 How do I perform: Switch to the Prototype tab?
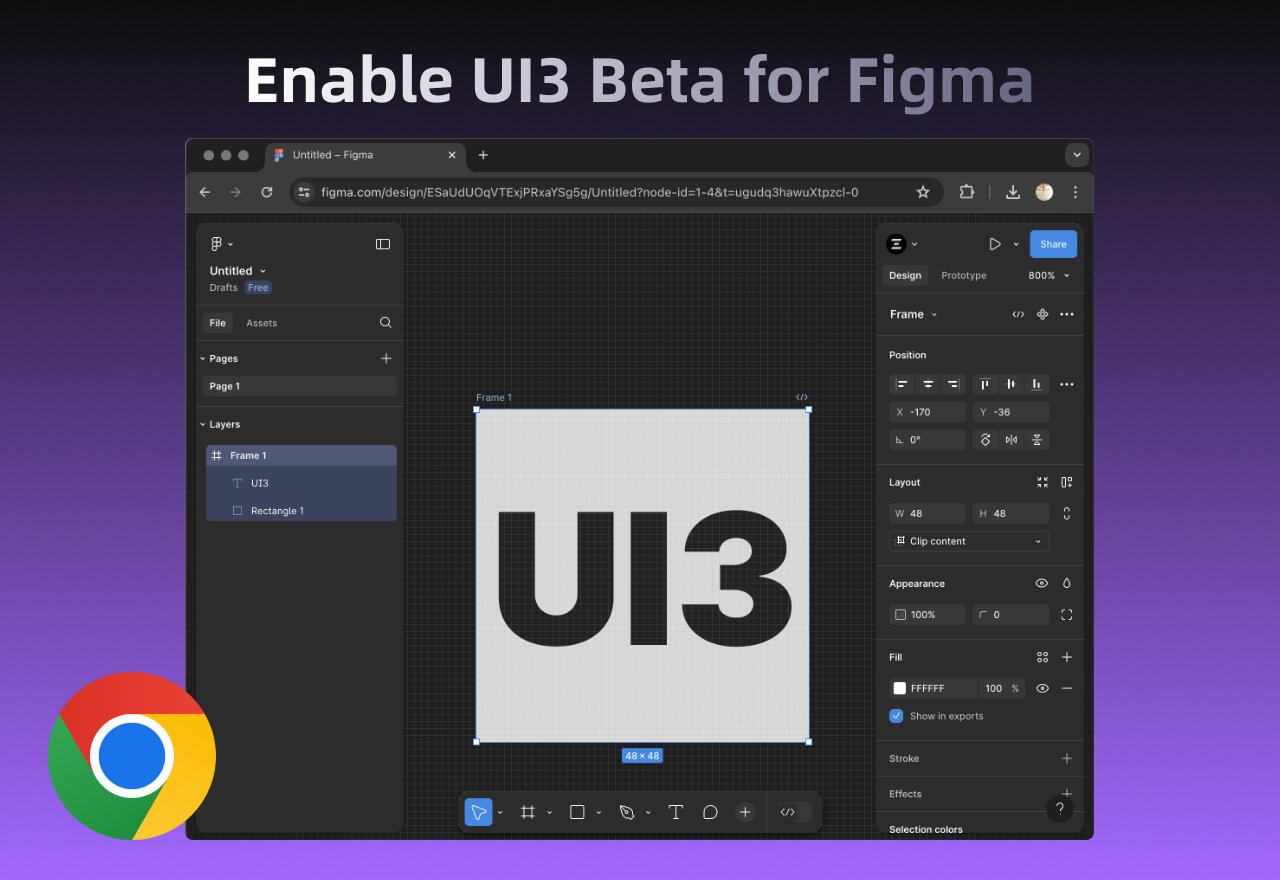(963, 275)
